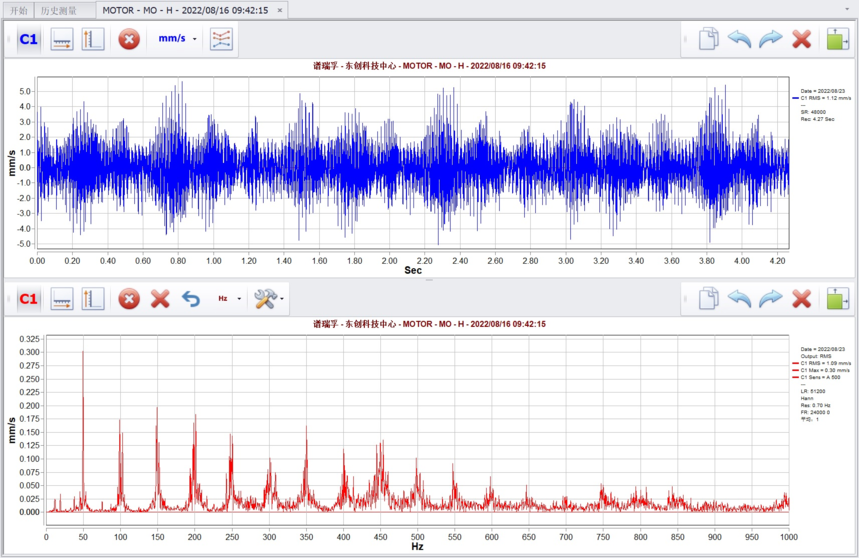Screen dimensions: 859x558
Task: Toggle vertical axis scale icon in spectrum toolbar
Action: coord(93,299)
